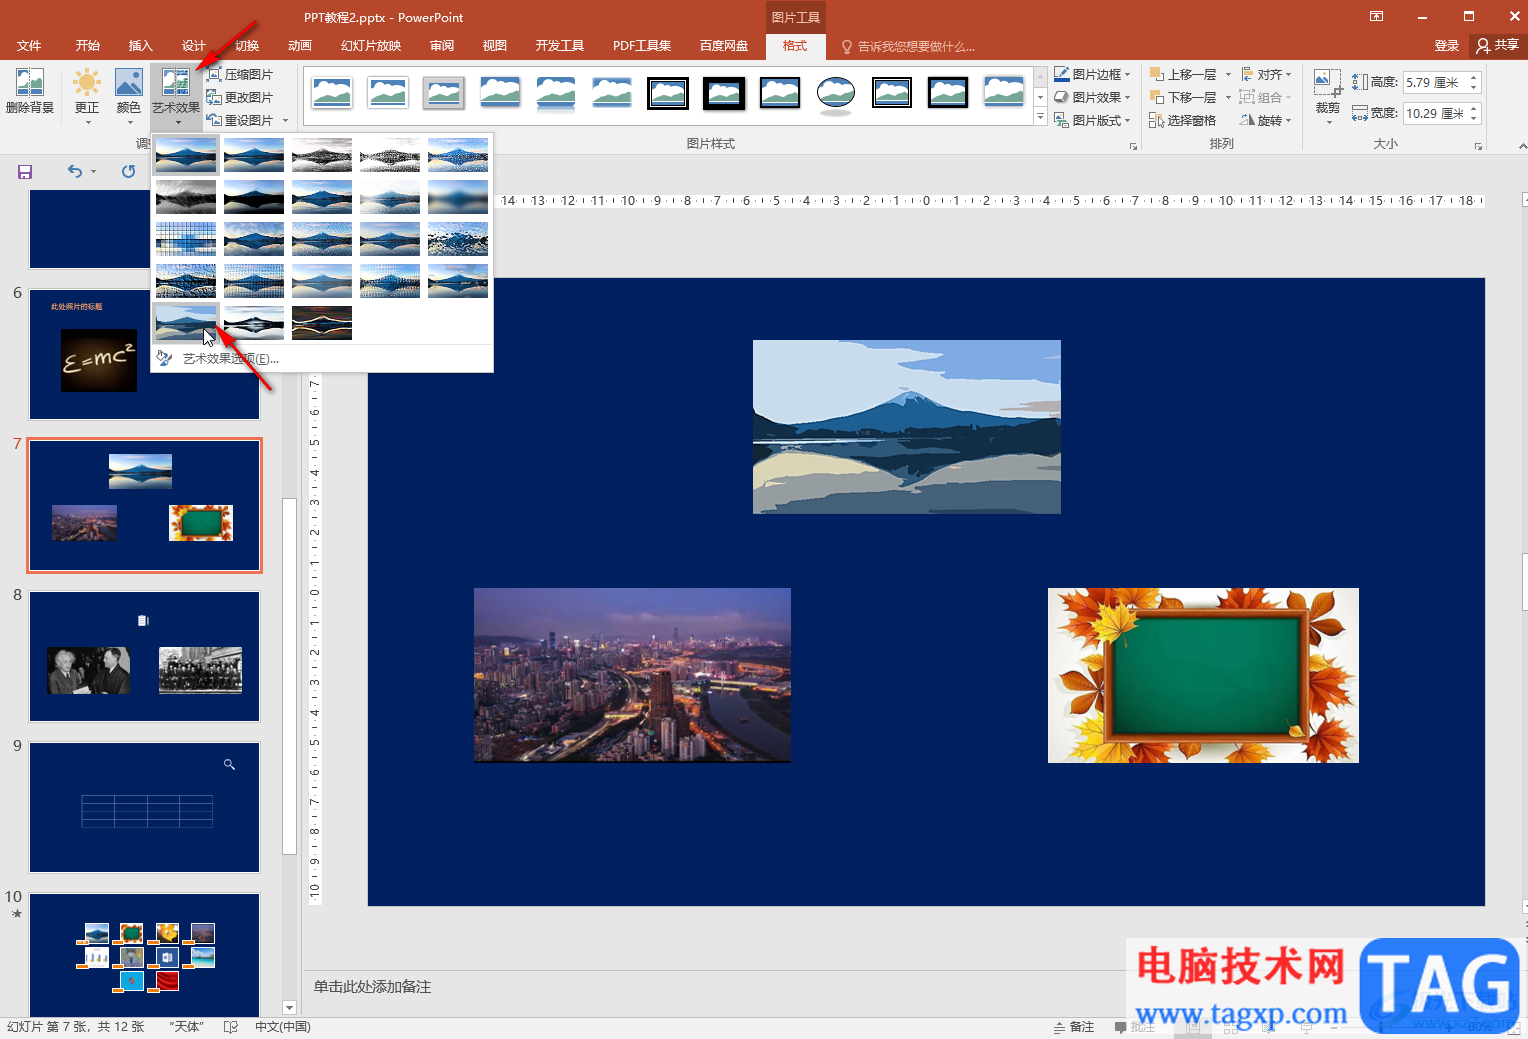The height and width of the screenshot is (1039, 1528).
Task: Open Ribbon Display Options icon
Action: tap(1376, 16)
